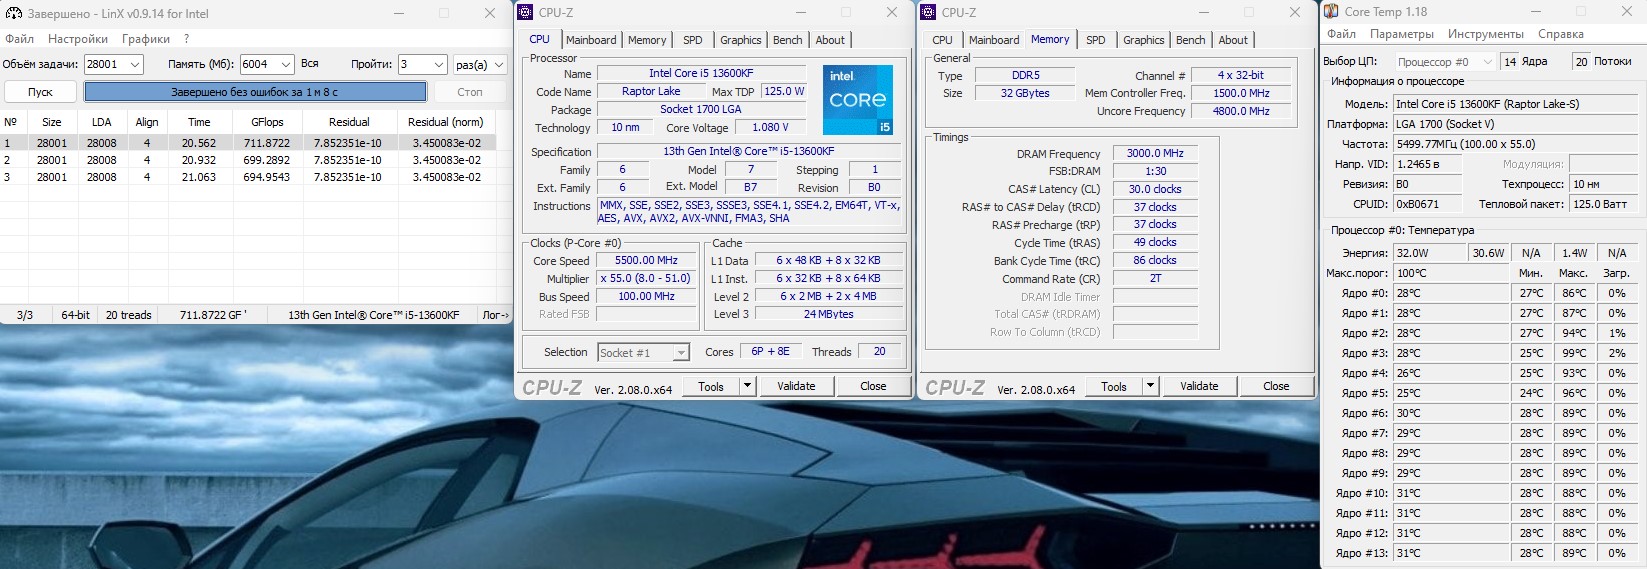
Task: Click Core Temp Энергия 32.0W value
Action: (x=1430, y=253)
